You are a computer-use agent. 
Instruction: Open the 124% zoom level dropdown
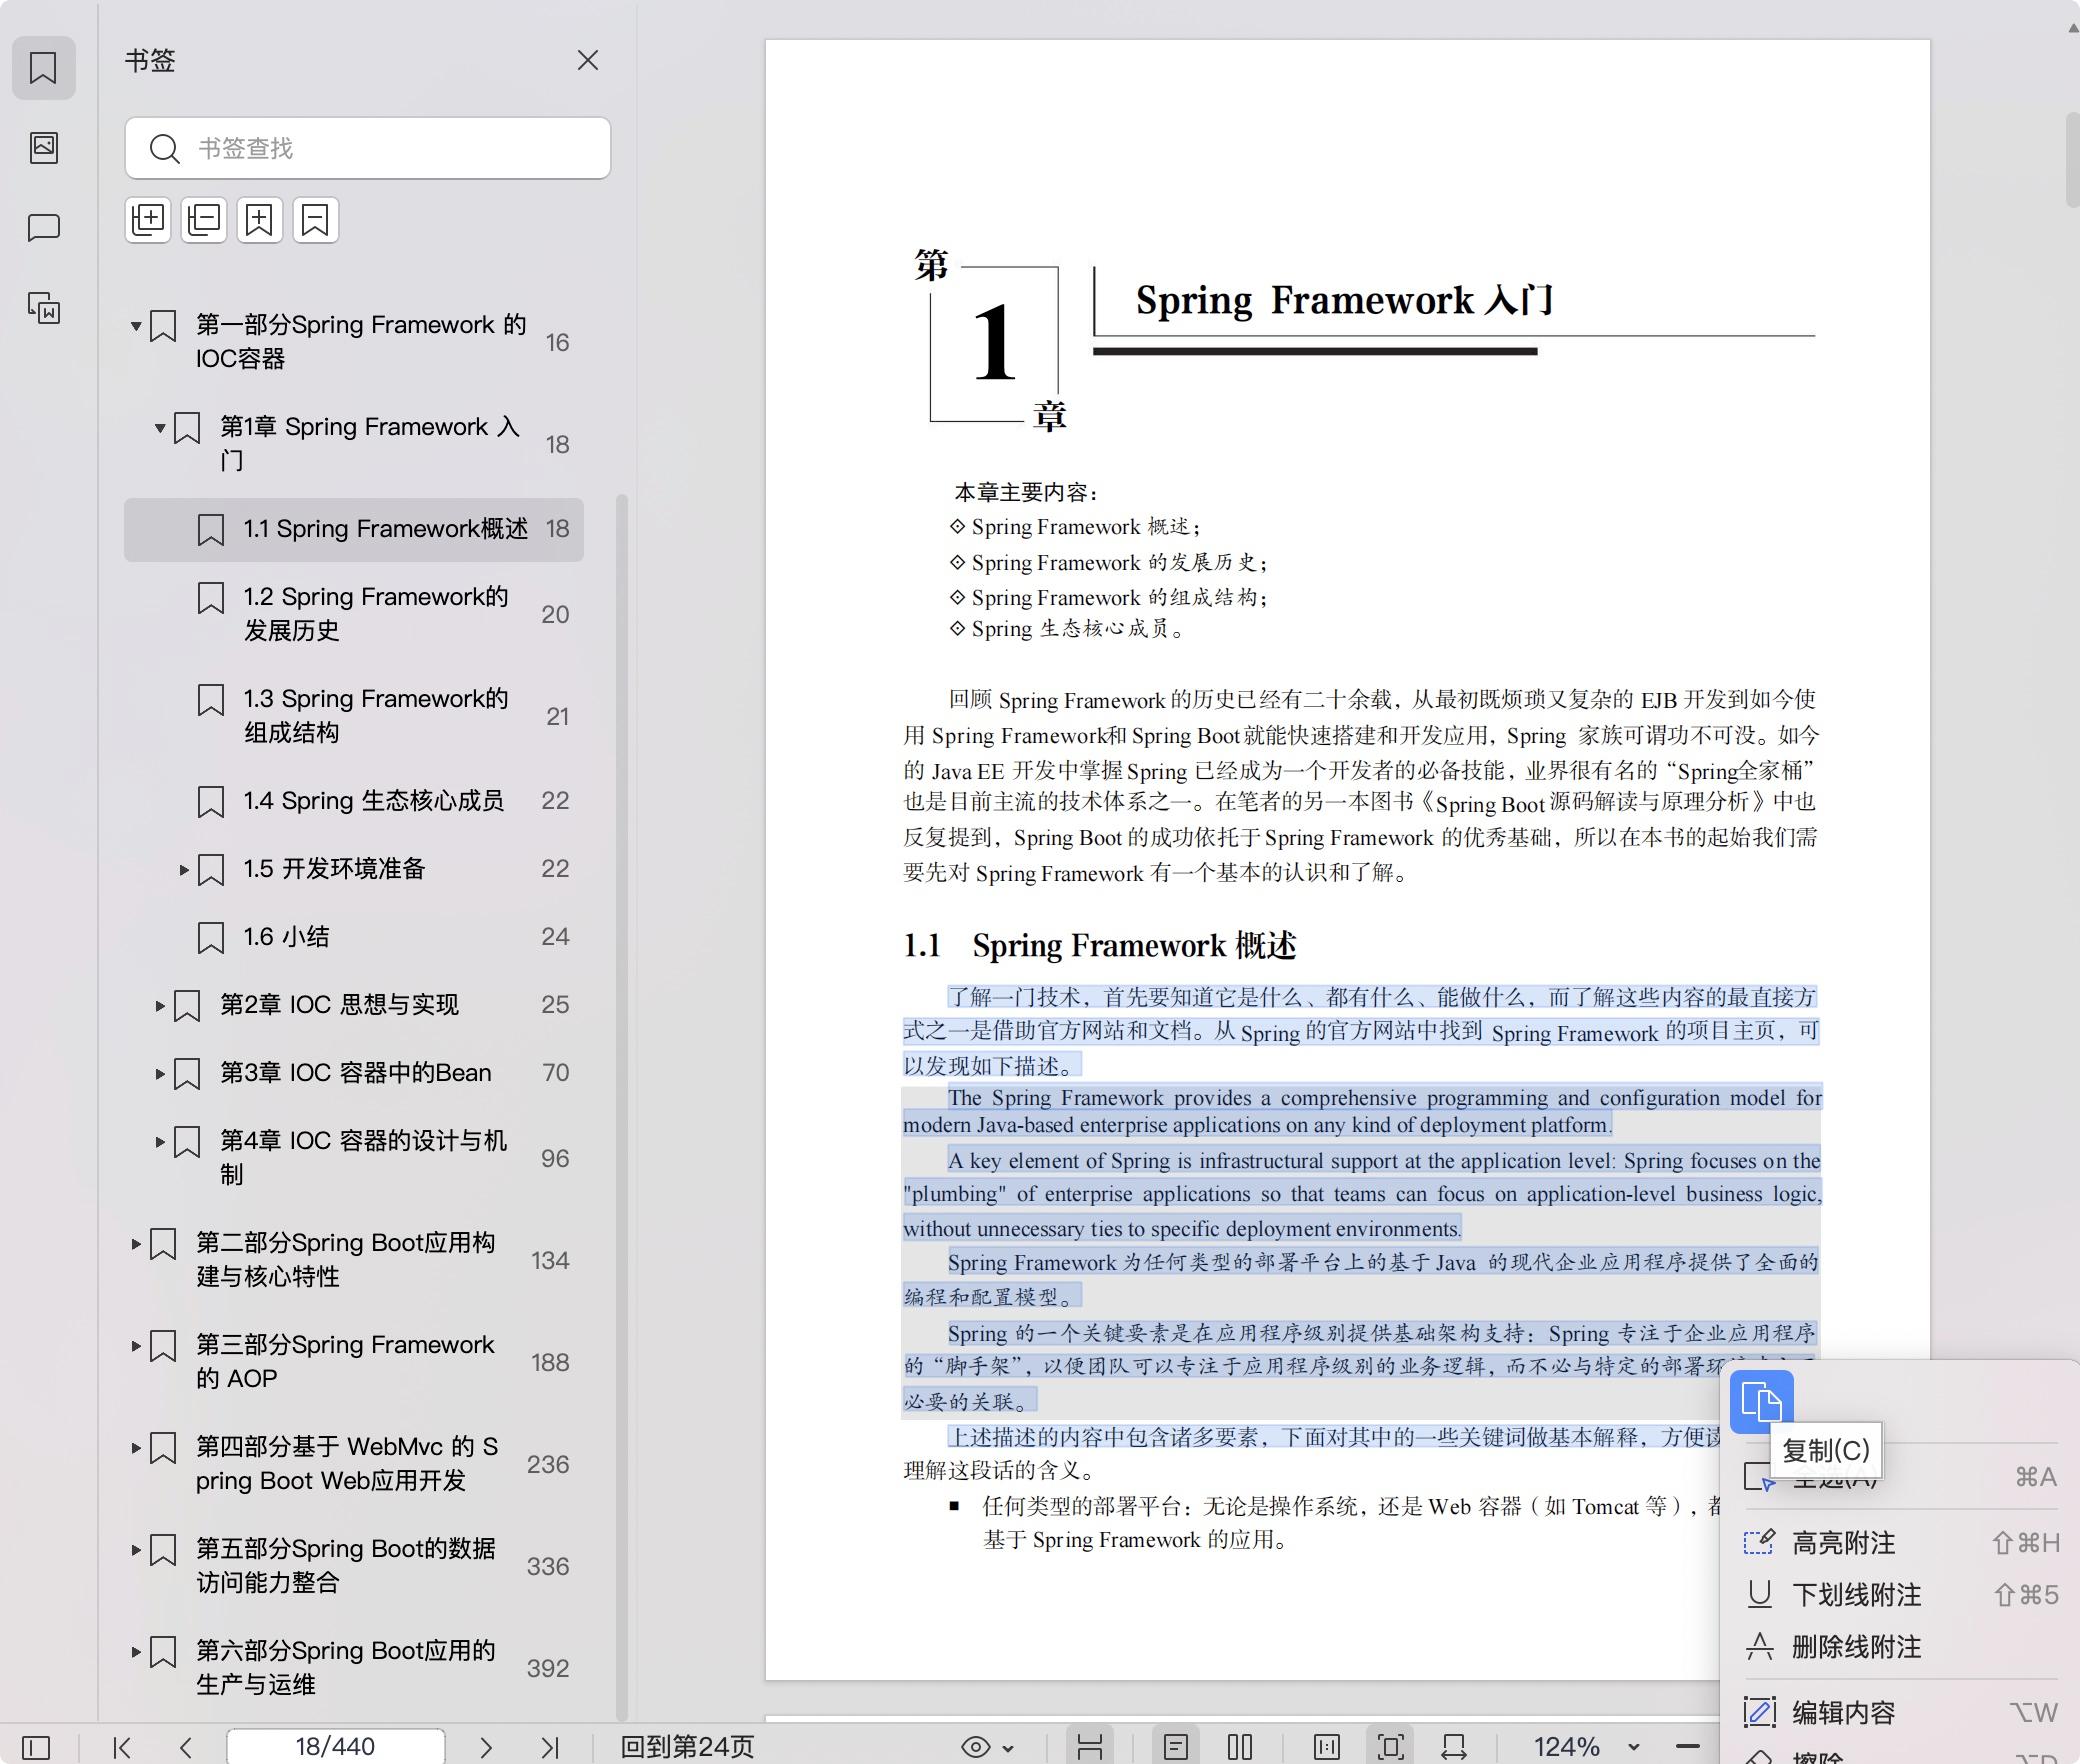pyautogui.click(x=1633, y=1747)
